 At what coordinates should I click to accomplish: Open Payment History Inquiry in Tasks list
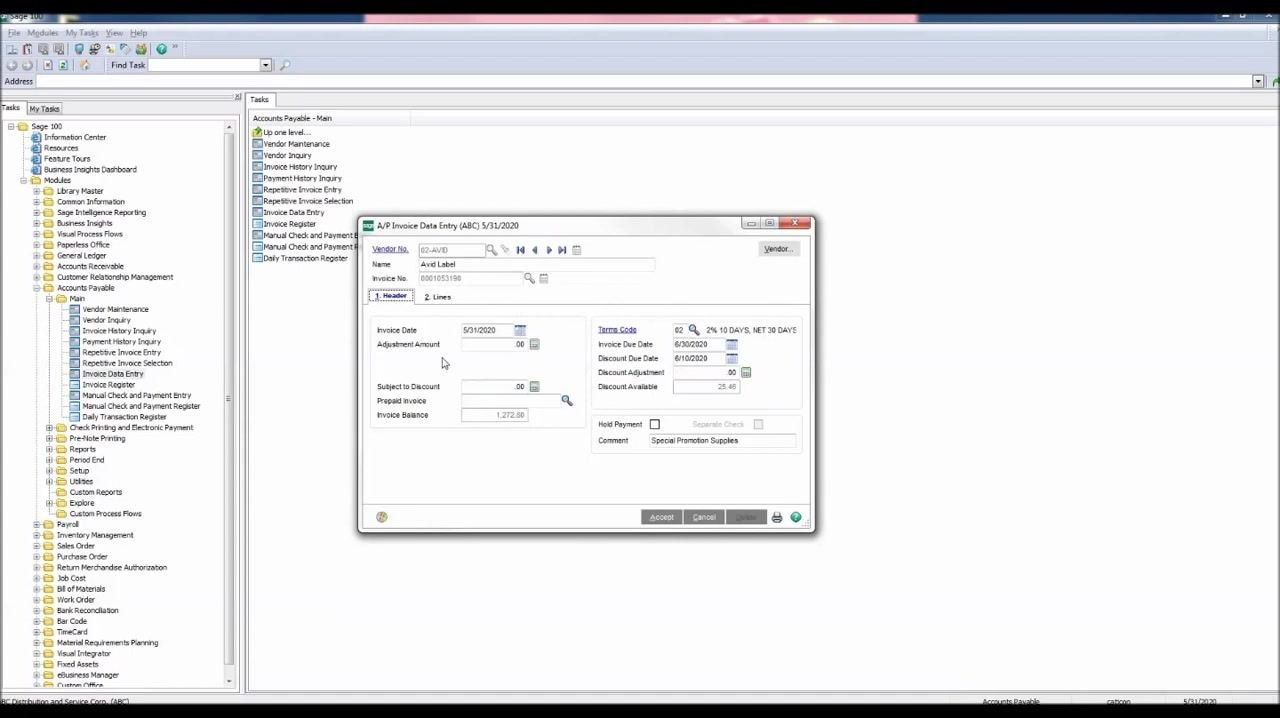302,178
